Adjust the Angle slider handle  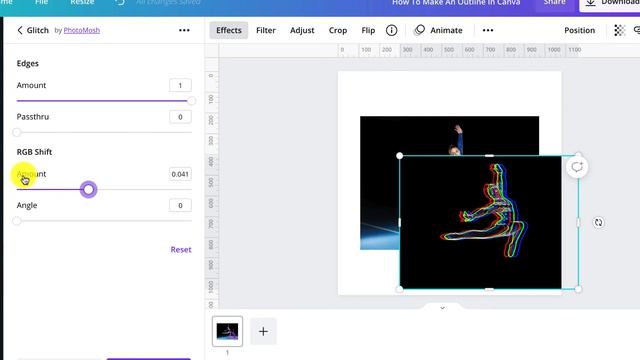17,221
